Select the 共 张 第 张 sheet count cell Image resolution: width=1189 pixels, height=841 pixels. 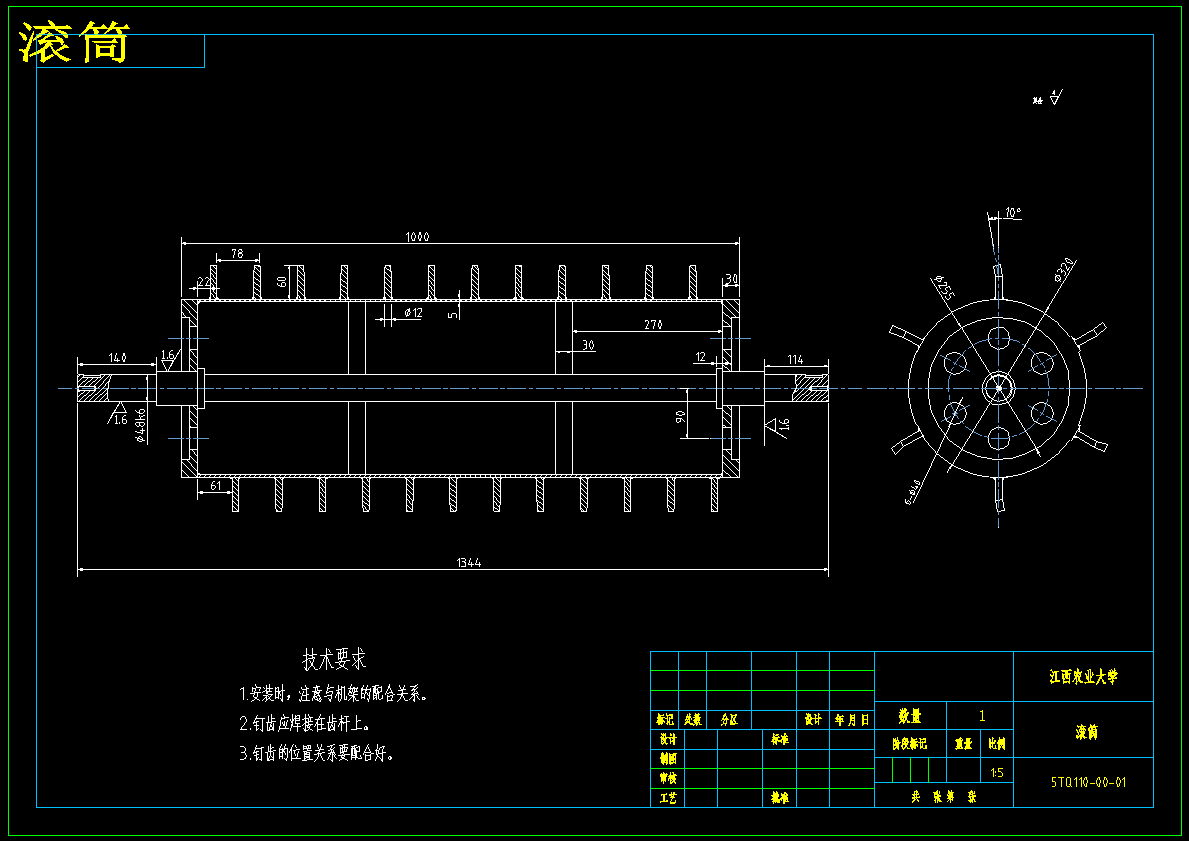[944, 796]
